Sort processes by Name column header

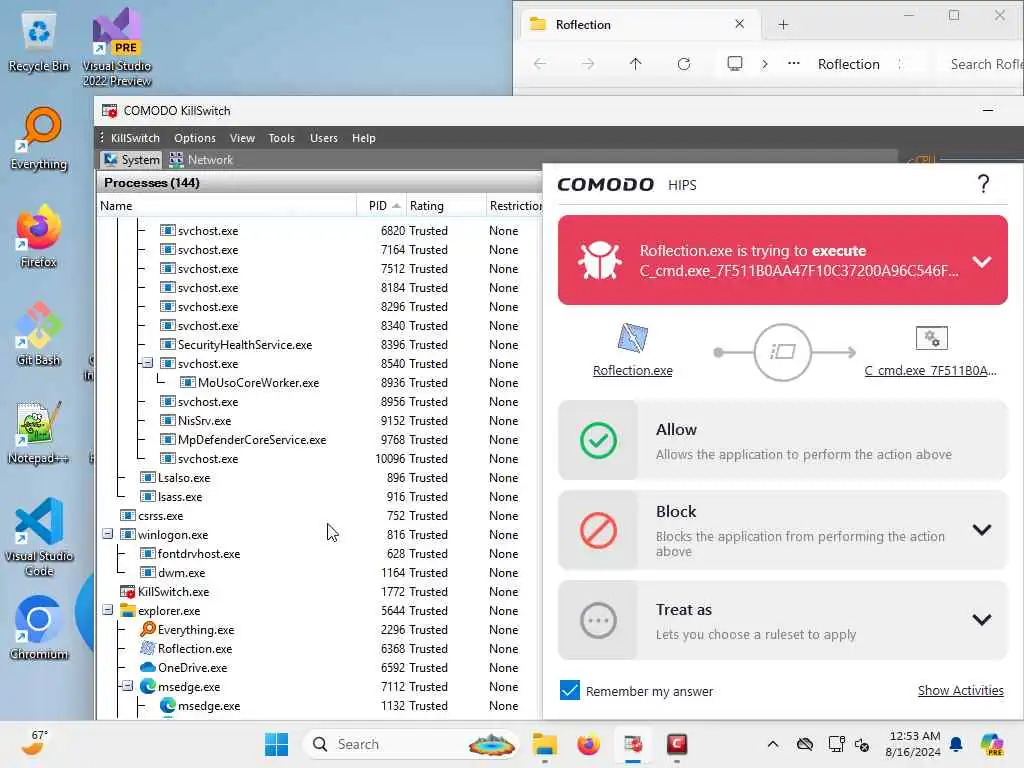coord(226,206)
